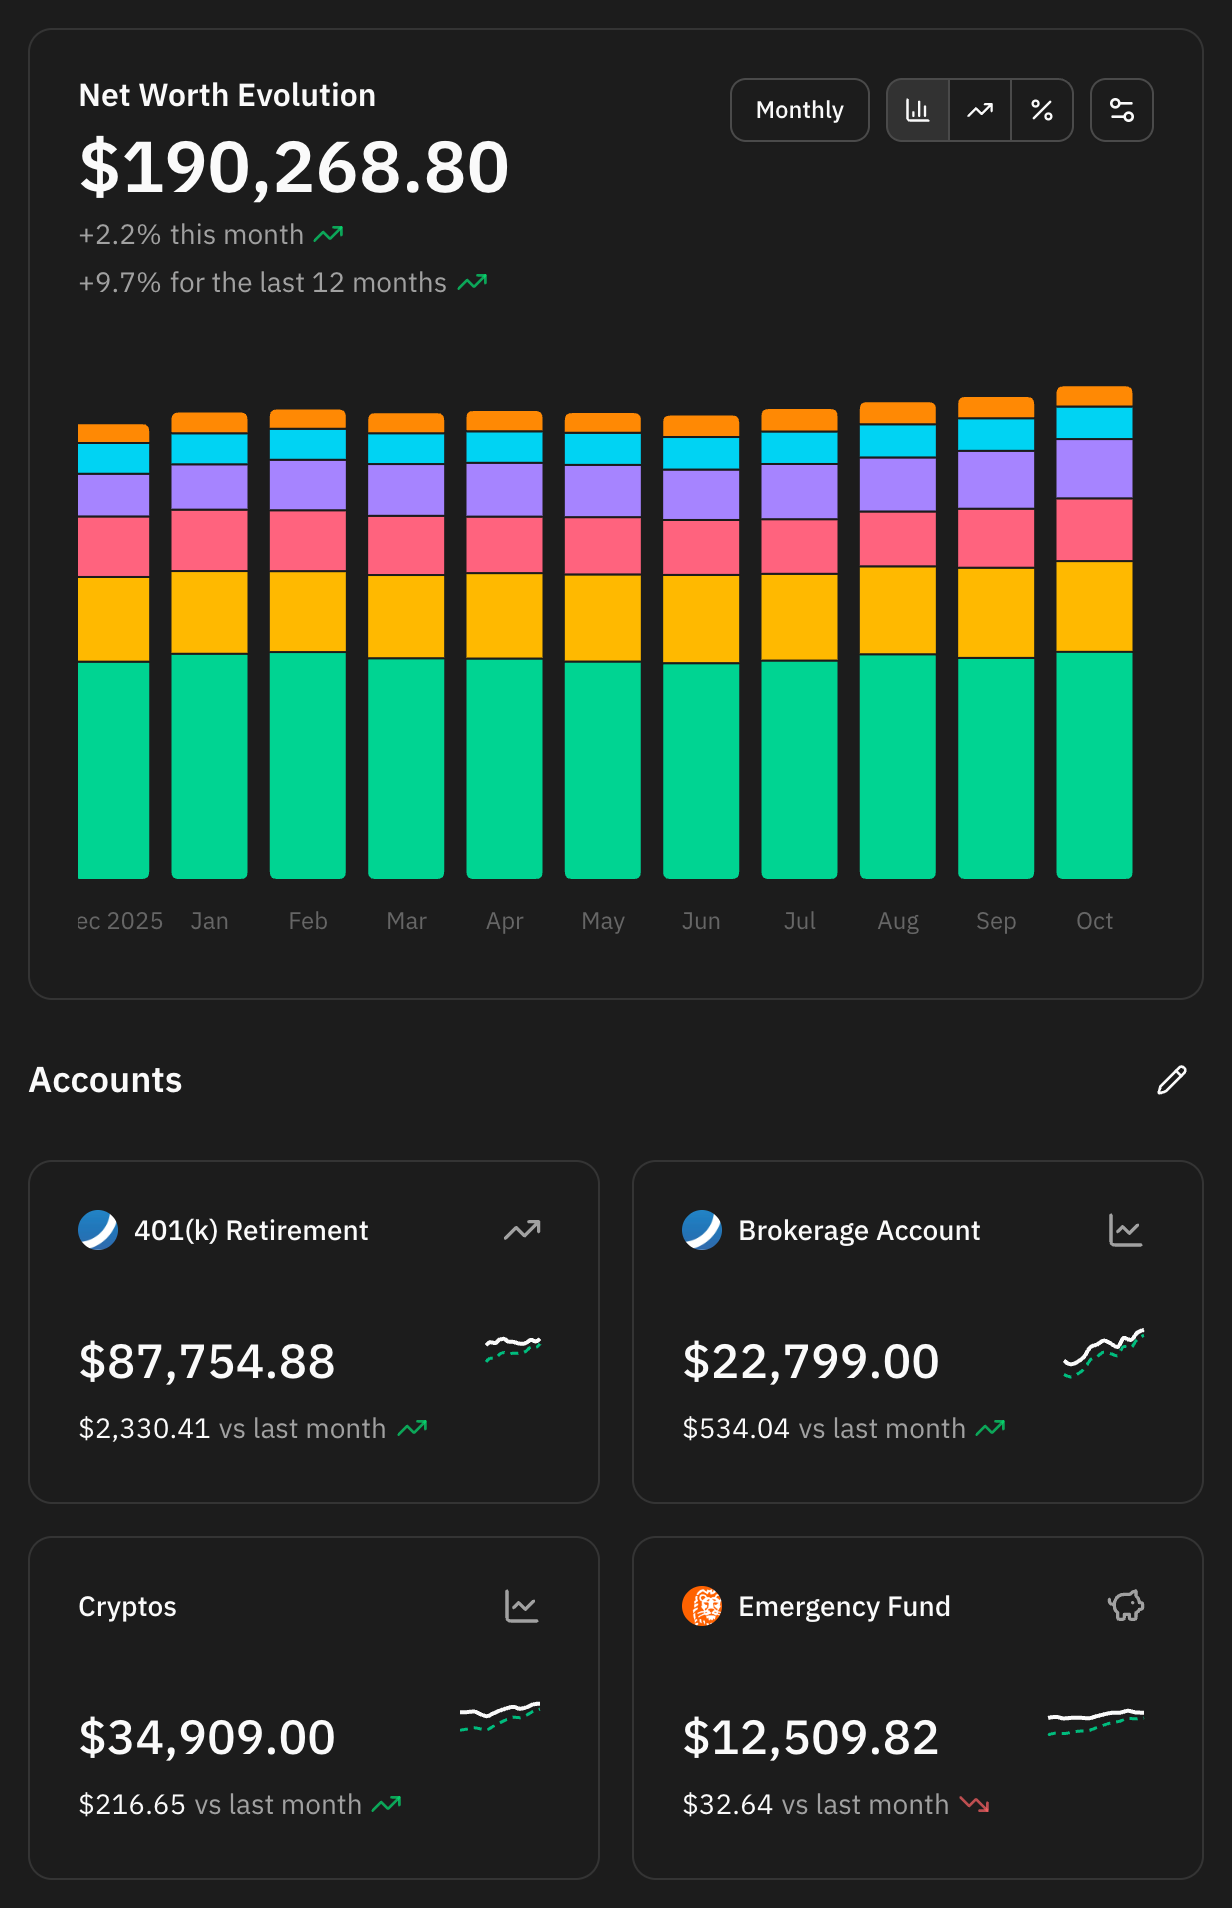Open the Cryptos account card
The image size is (1232, 1908).
coord(314,1708)
